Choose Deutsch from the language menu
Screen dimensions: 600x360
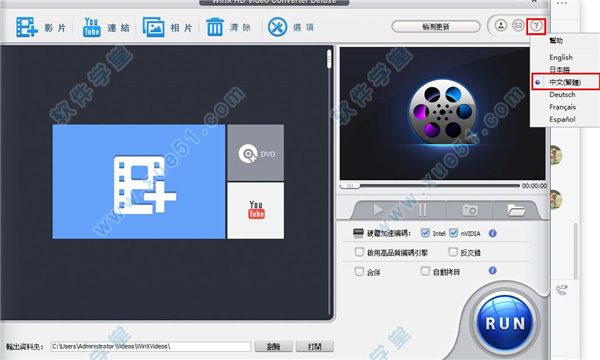coord(562,94)
